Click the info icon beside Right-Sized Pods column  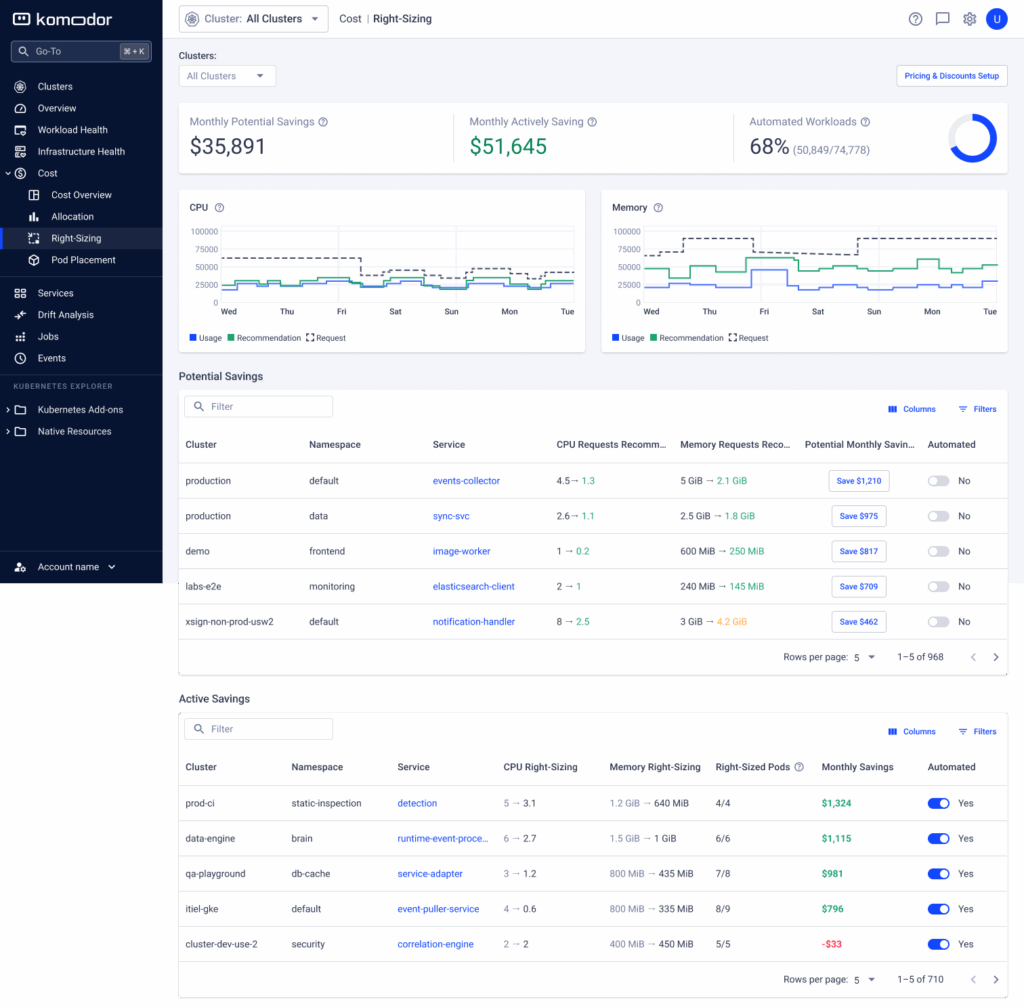click(x=799, y=767)
